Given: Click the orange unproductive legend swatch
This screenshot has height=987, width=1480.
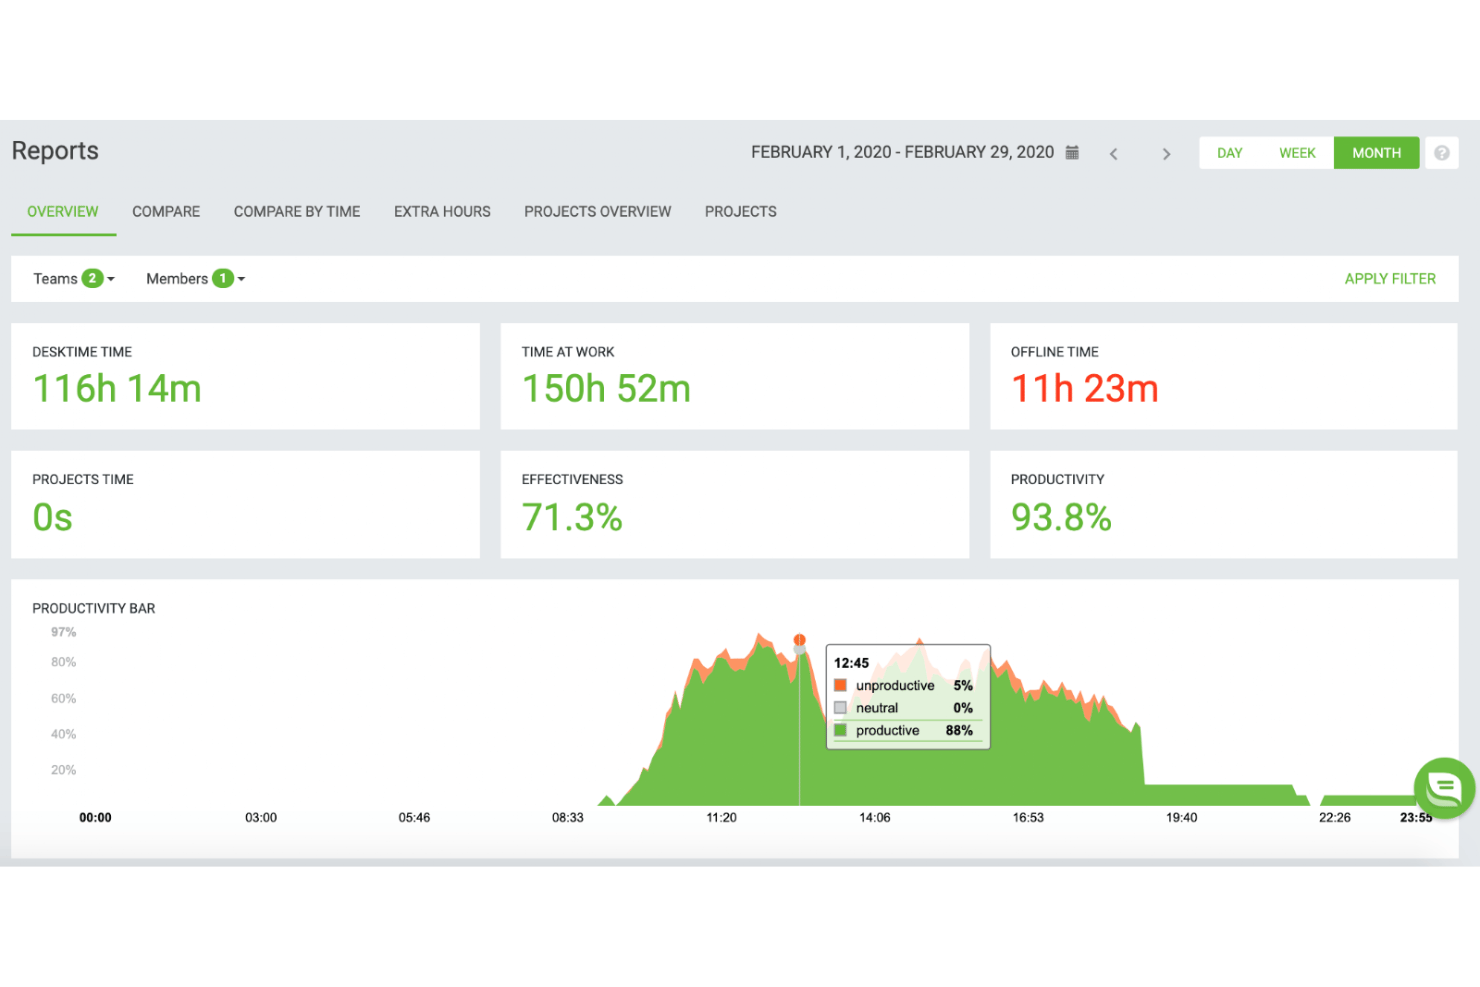Looking at the screenshot, I should point(840,685).
